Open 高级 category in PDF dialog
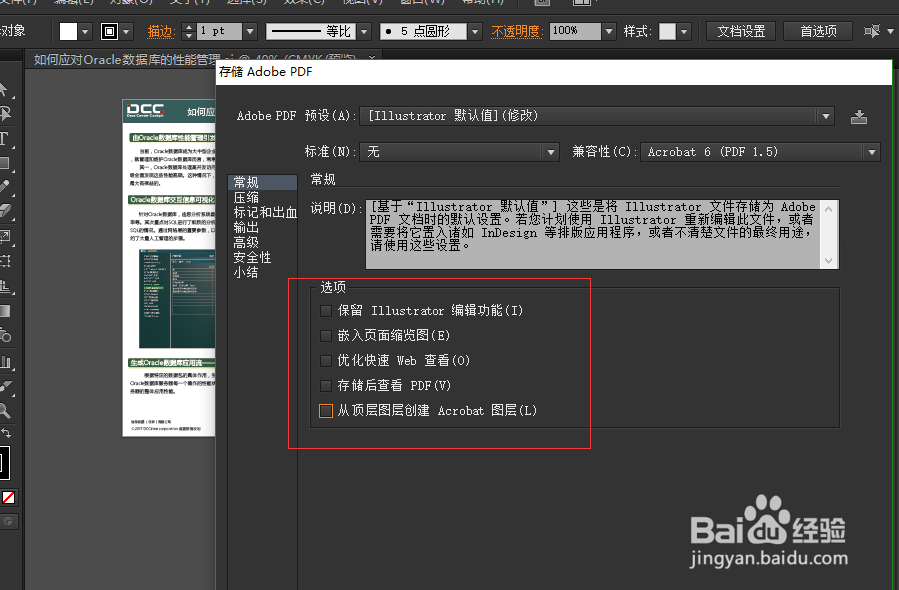899x590 pixels. pos(246,243)
